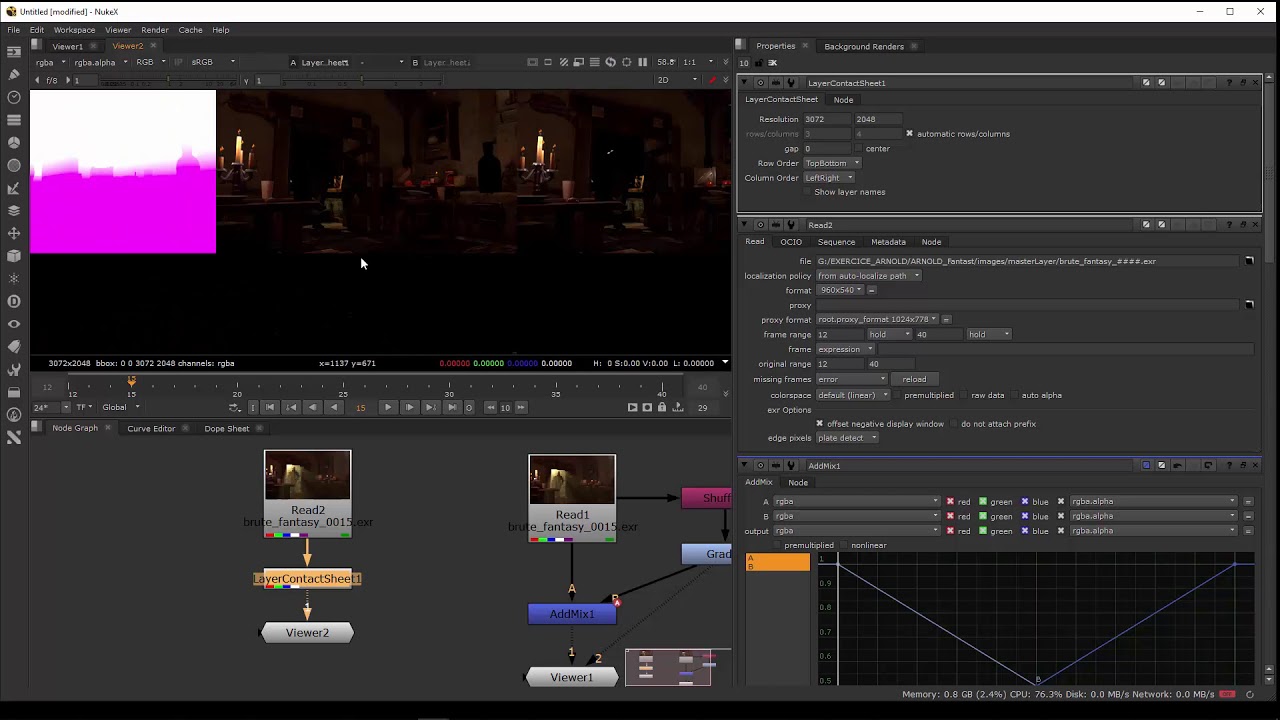This screenshot has width=1280, height=720.
Task: Open the Metadata tab of Read2
Action: (888, 241)
